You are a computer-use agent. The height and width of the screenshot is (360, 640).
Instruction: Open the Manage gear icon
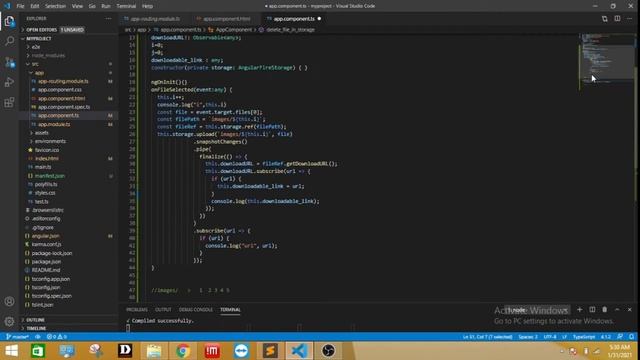pyautogui.click(x=9, y=322)
